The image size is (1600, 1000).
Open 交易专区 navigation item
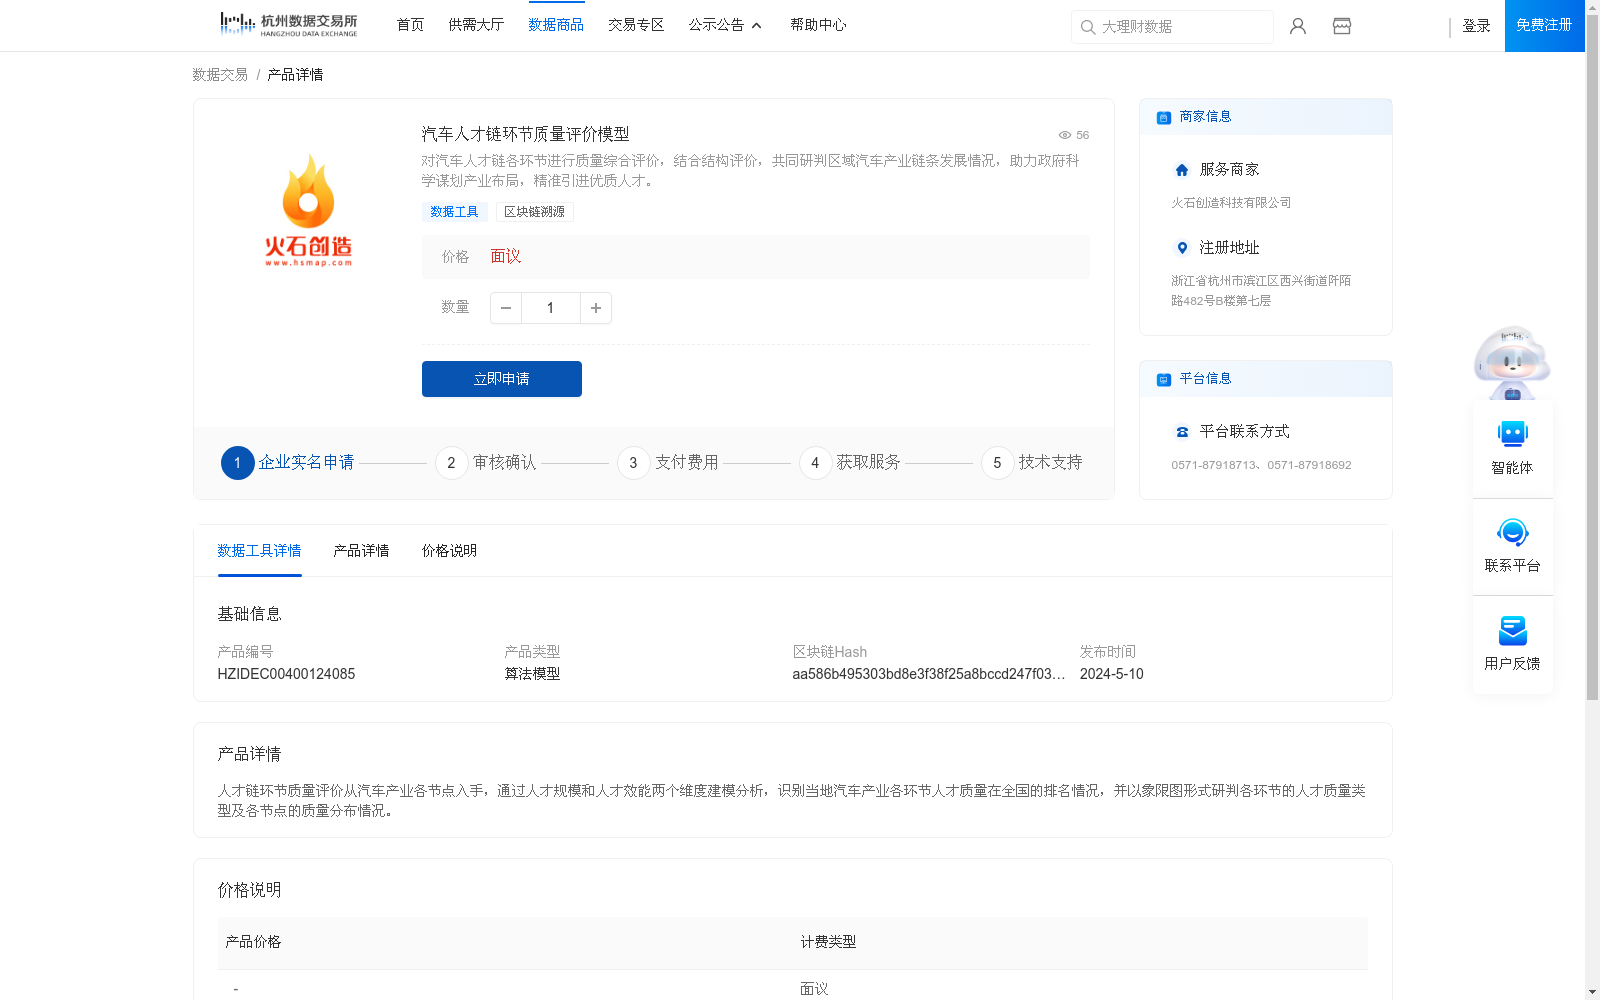coord(636,25)
